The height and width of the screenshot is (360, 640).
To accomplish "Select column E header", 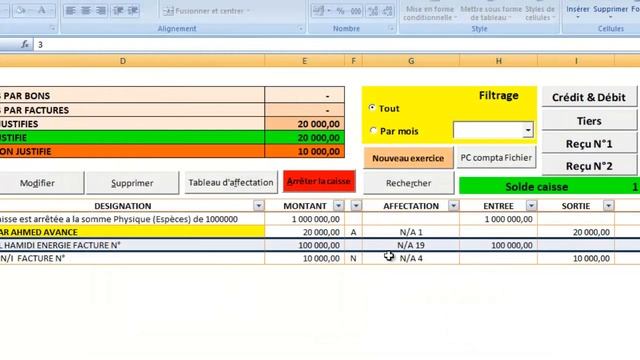I will click(x=304, y=61).
